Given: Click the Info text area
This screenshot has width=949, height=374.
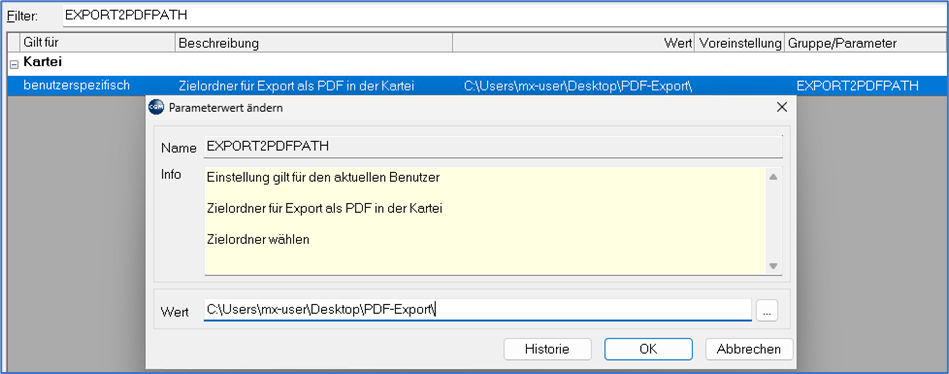Looking at the screenshot, I should pos(485,221).
